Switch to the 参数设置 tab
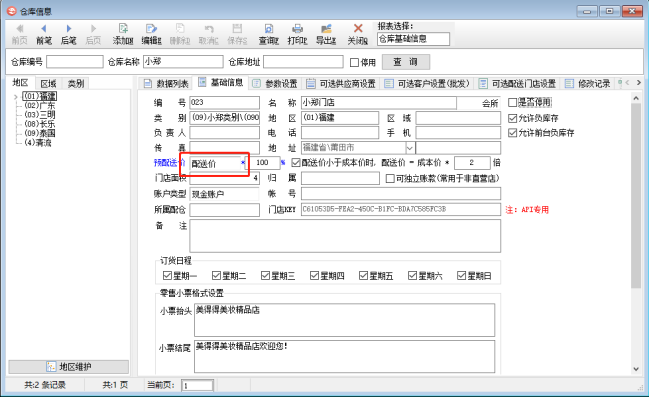 coord(275,84)
